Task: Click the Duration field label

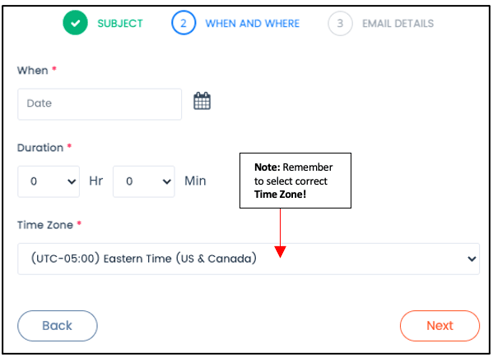Action: pos(40,148)
